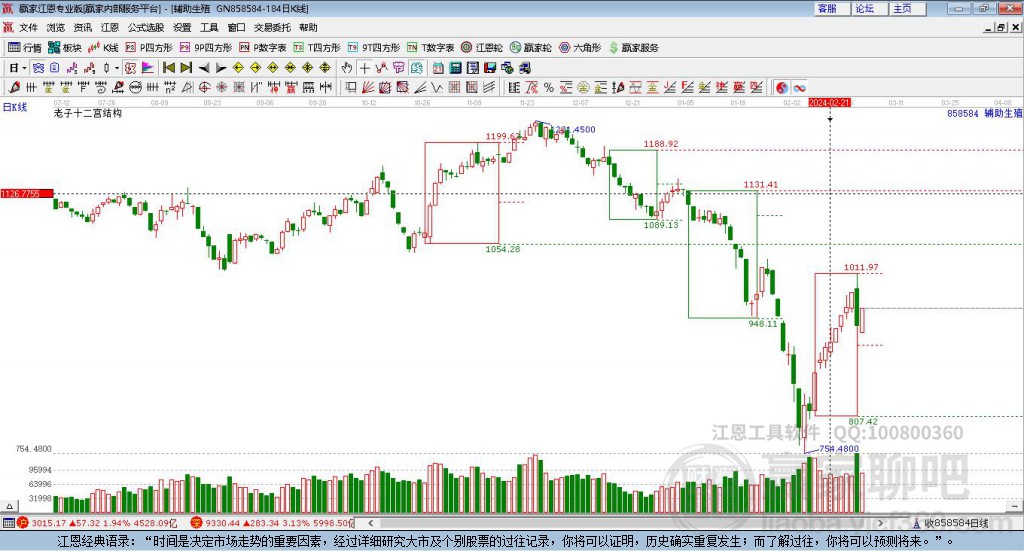Screen dimensions: 1024x551
Task: Click the Shenzhen index 9330.44 status
Action: pos(271,523)
